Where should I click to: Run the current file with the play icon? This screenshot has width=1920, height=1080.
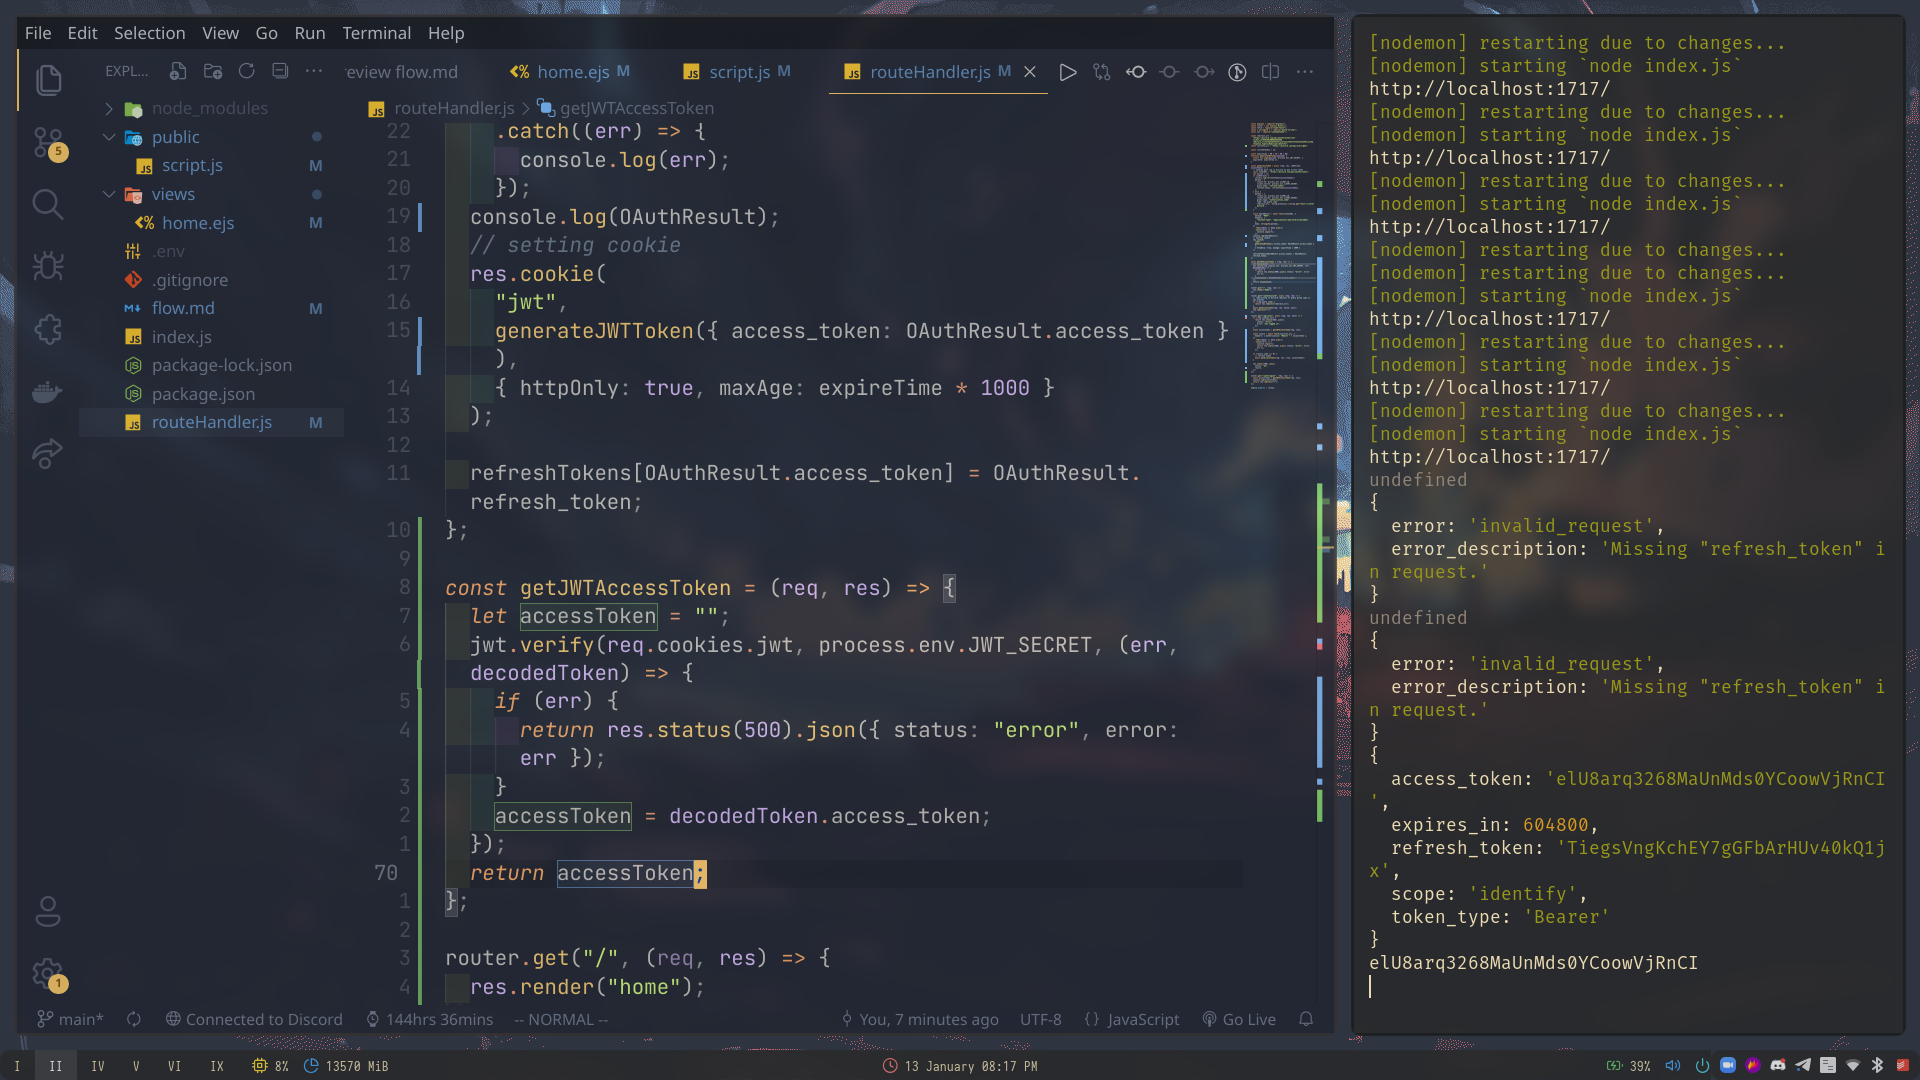coord(1068,71)
